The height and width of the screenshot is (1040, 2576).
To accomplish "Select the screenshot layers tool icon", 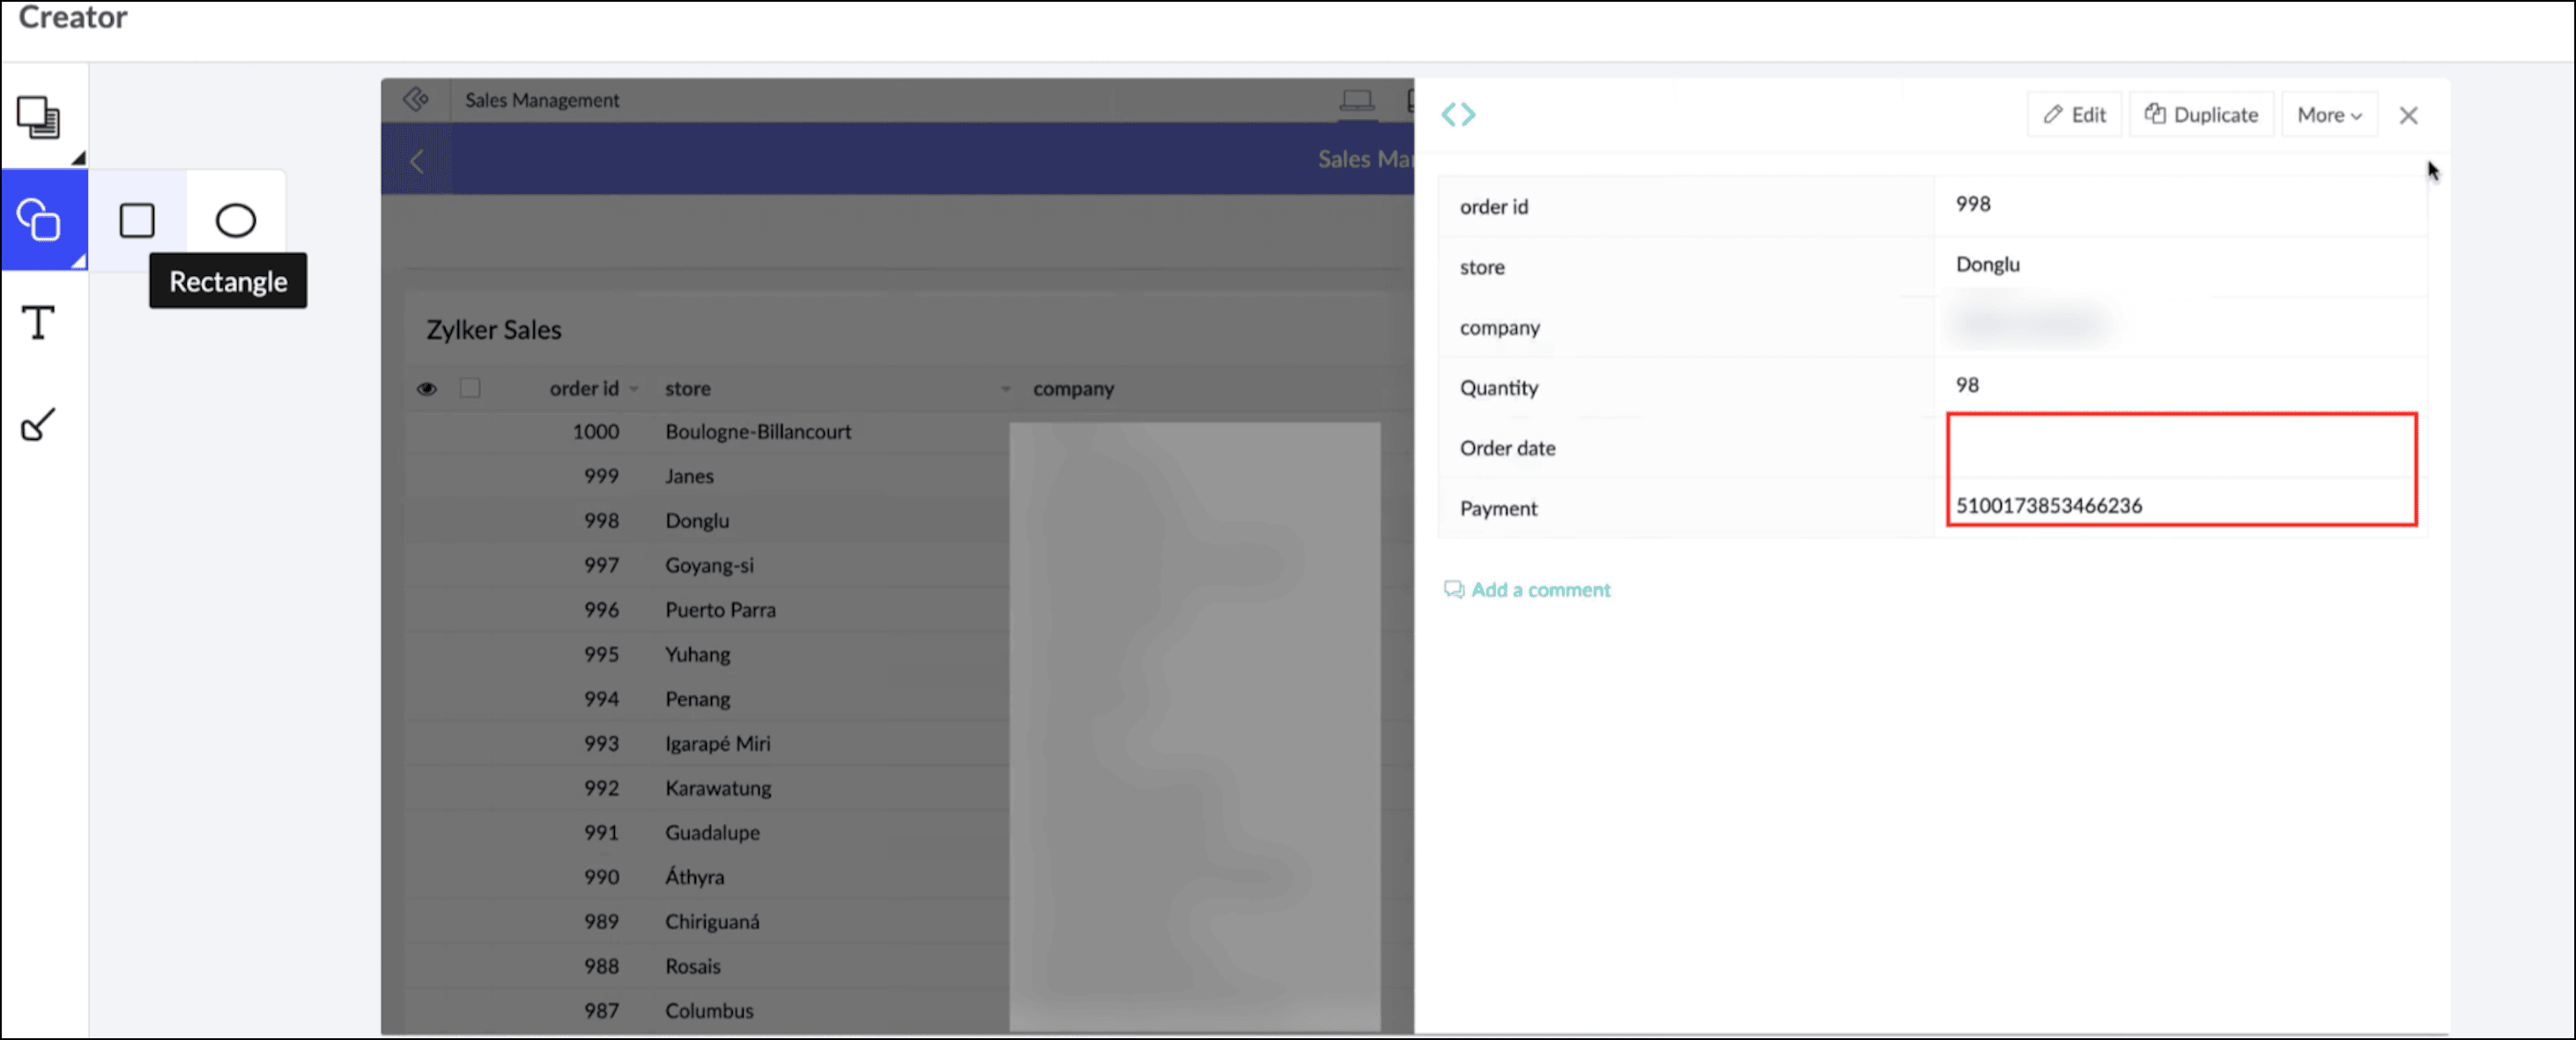I will point(39,118).
